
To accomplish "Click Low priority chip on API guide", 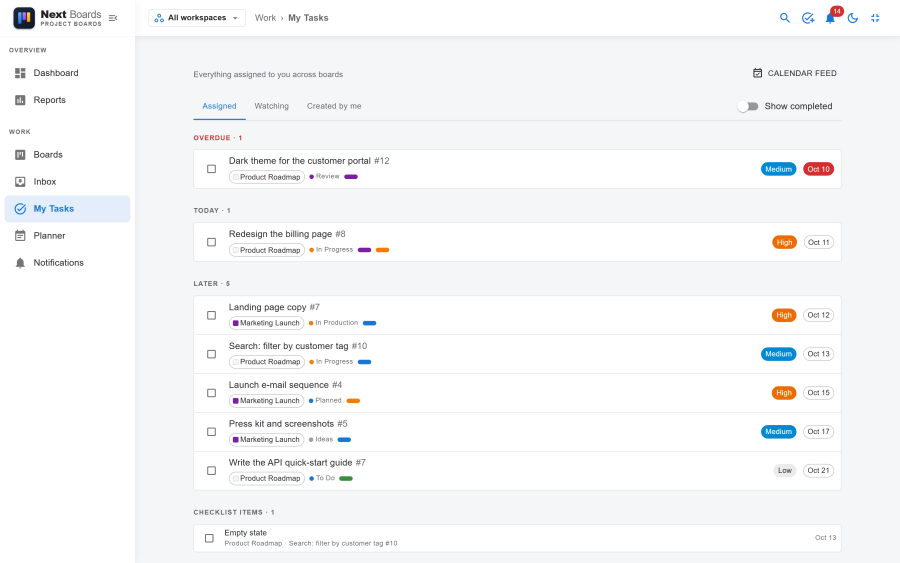I will [x=785, y=471].
